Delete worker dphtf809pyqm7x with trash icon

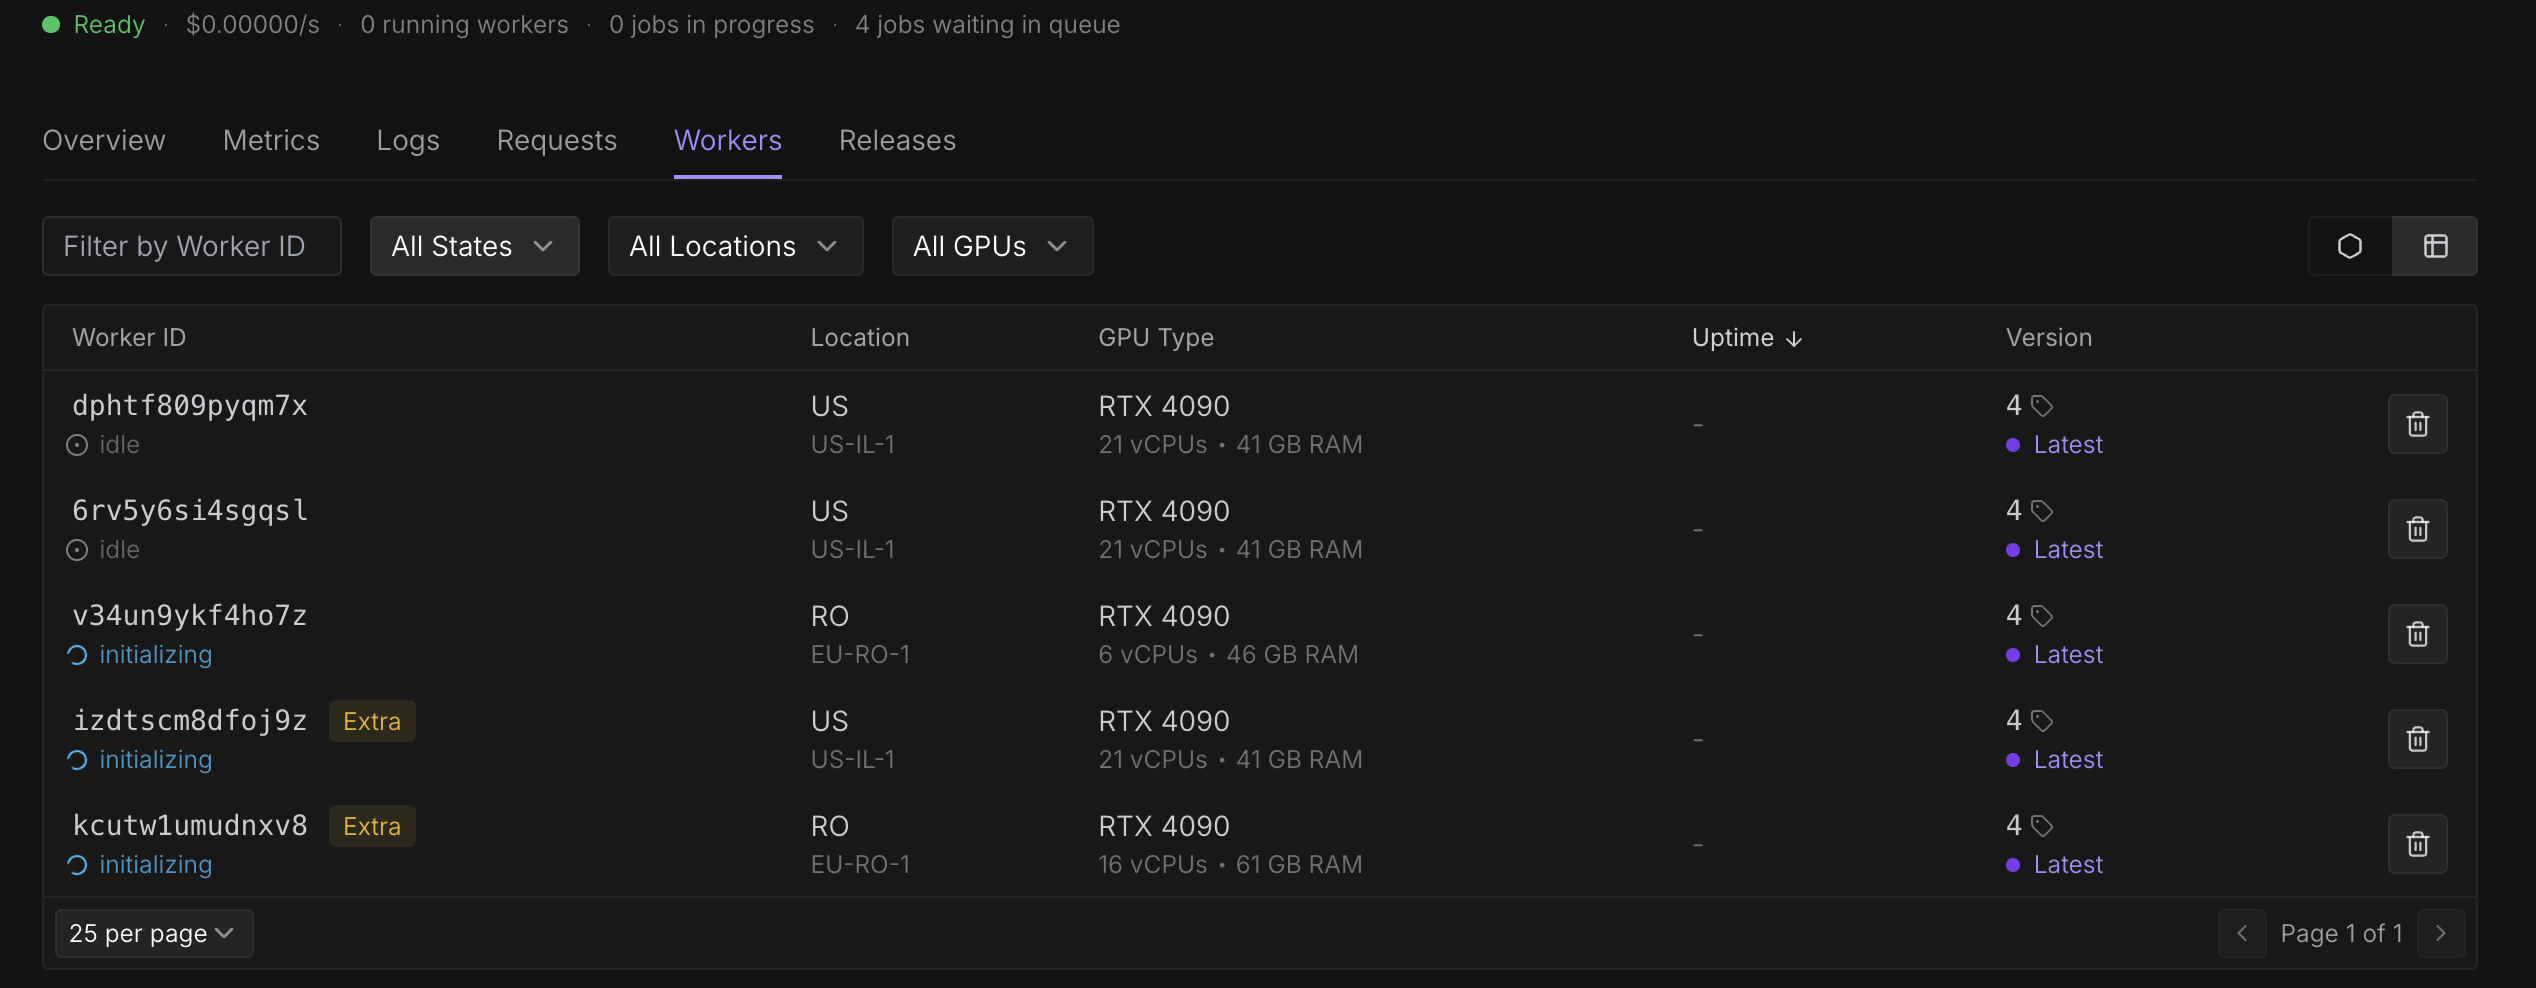2417,424
